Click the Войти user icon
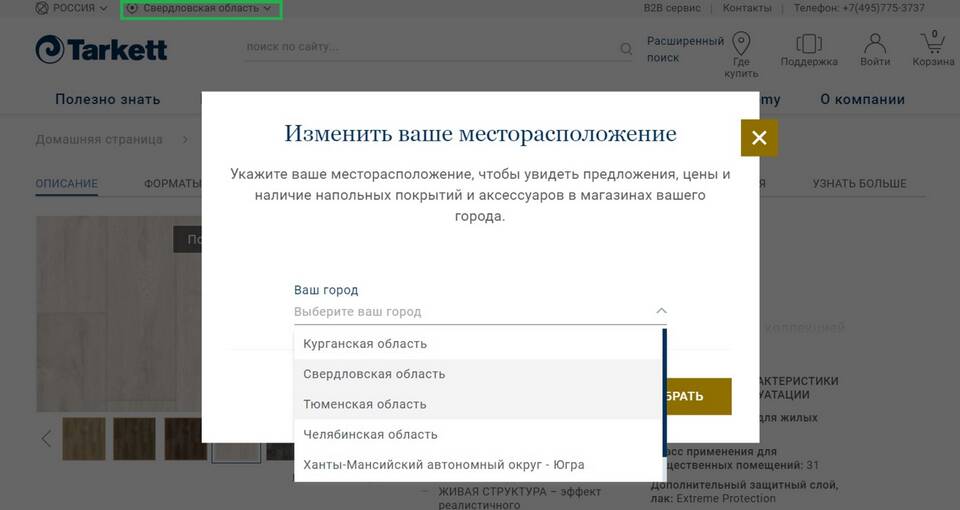Image resolution: width=960 pixels, height=510 pixels. [875, 50]
